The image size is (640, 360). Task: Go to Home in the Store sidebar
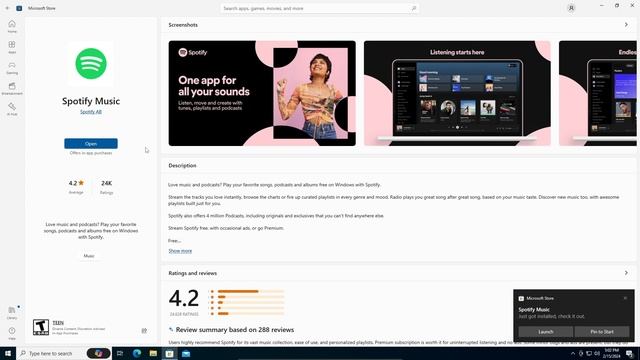tap(12, 27)
